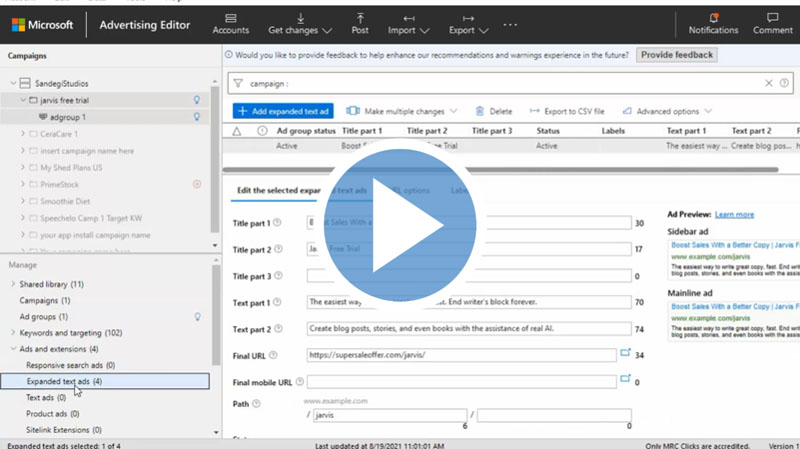Screen dimensions: 800x449
Task: Open the Get changes menu
Action: click(x=300, y=24)
